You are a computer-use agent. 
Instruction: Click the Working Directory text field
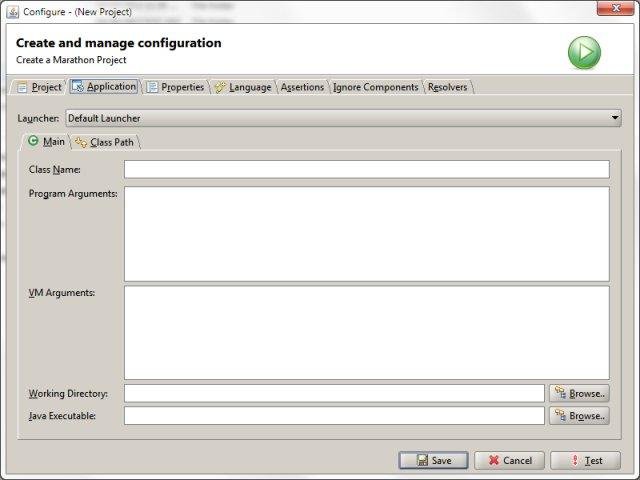[334, 393]
